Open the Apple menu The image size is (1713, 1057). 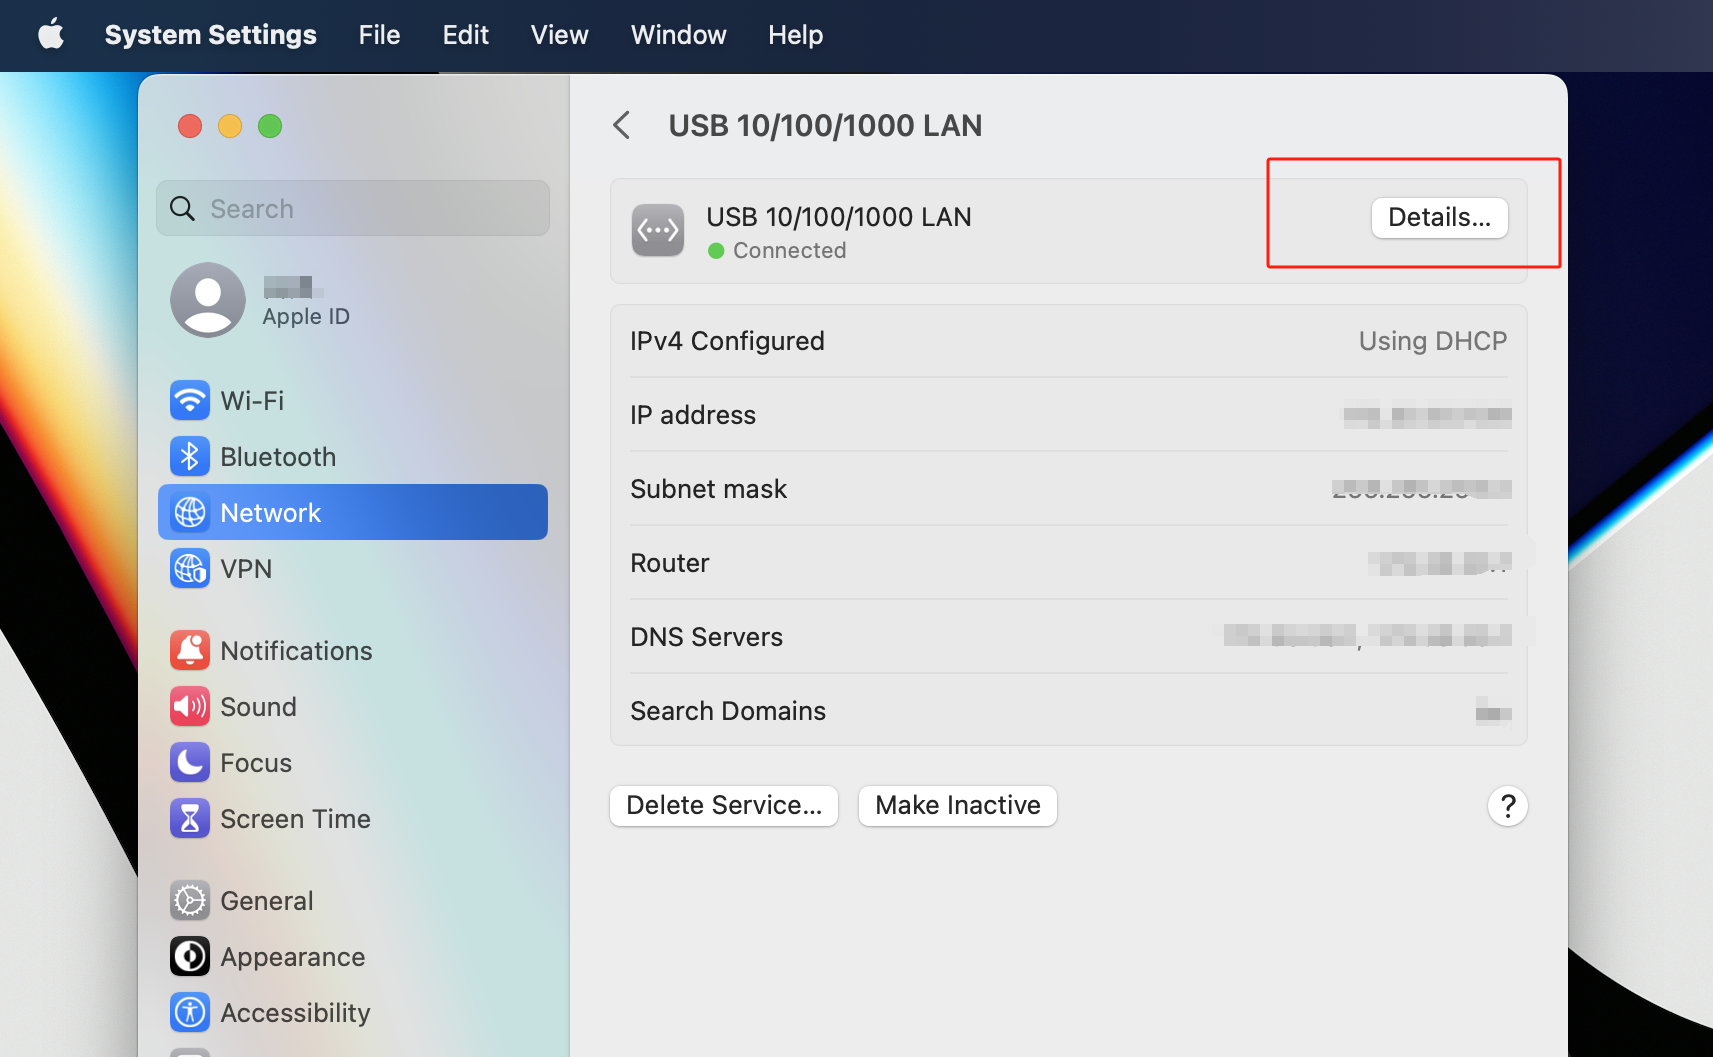point(51,35)
